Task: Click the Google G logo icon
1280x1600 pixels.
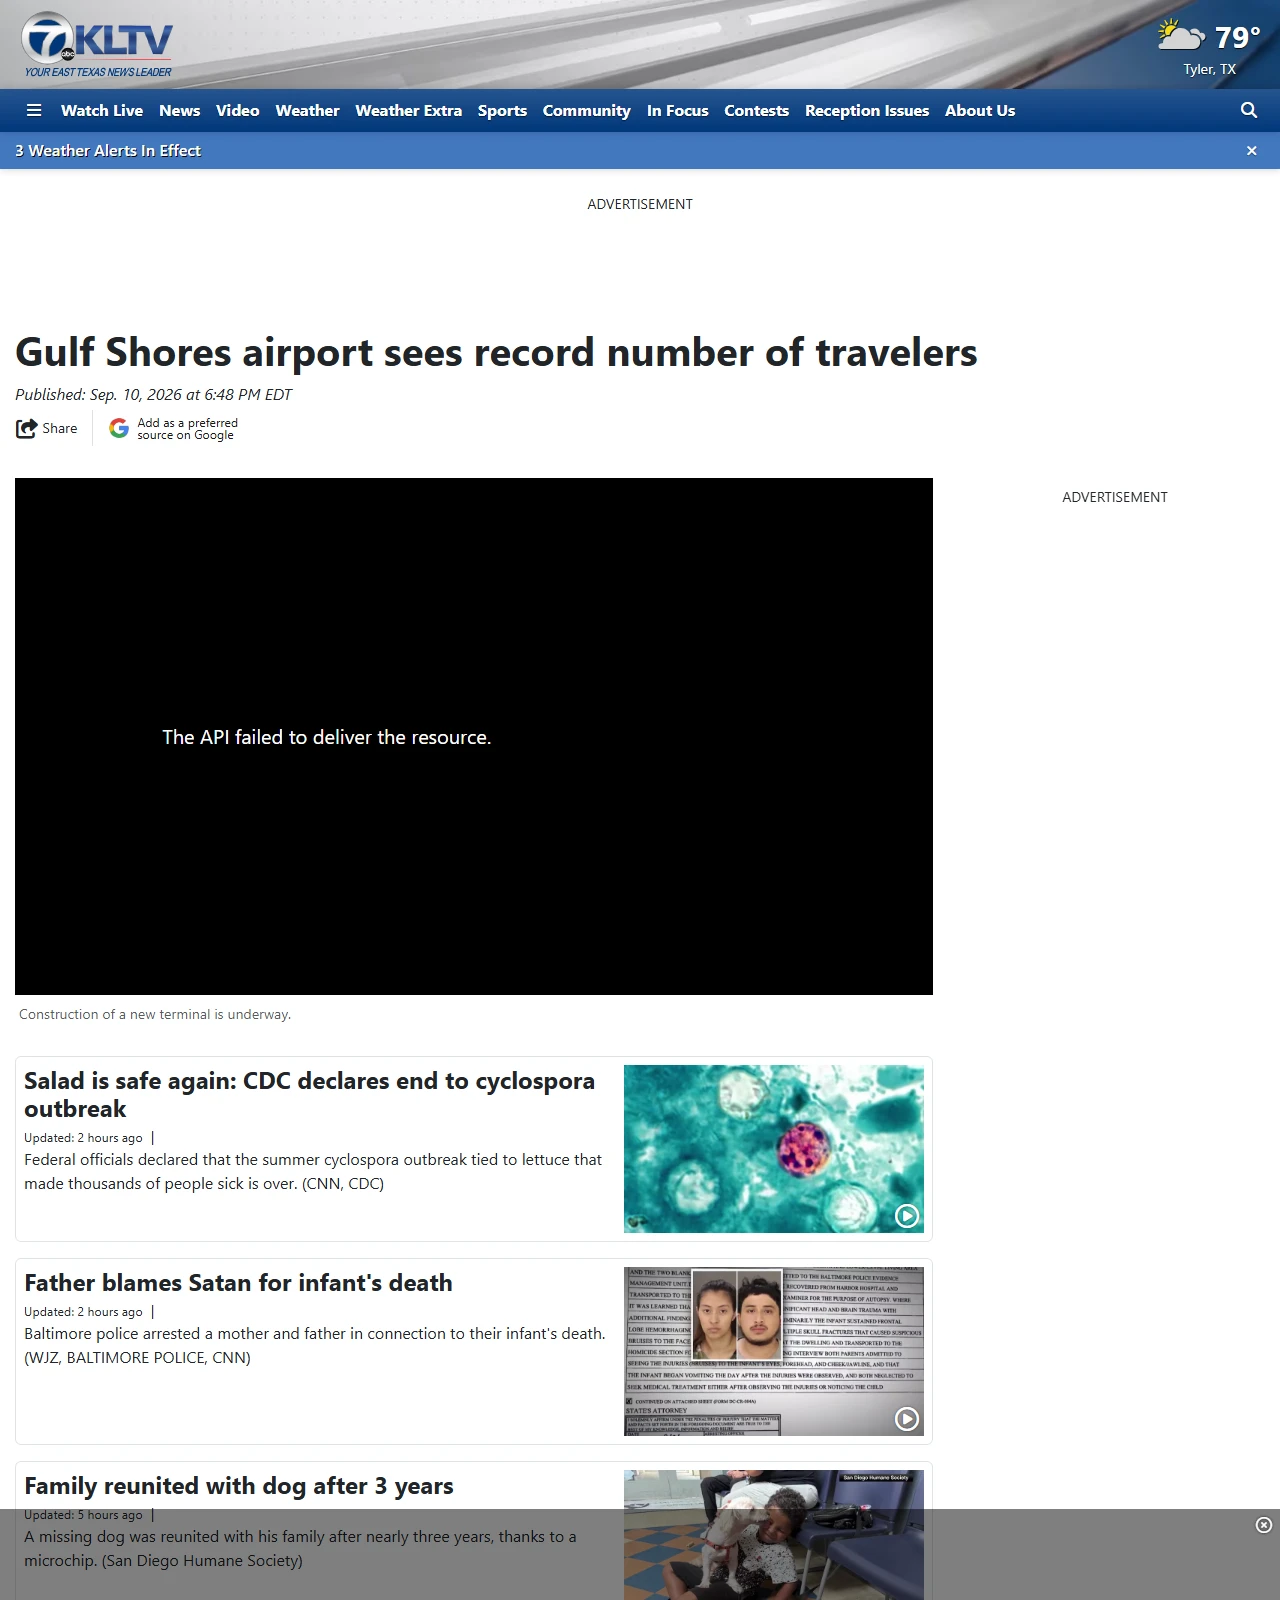Action: click(x=119, y=429)
